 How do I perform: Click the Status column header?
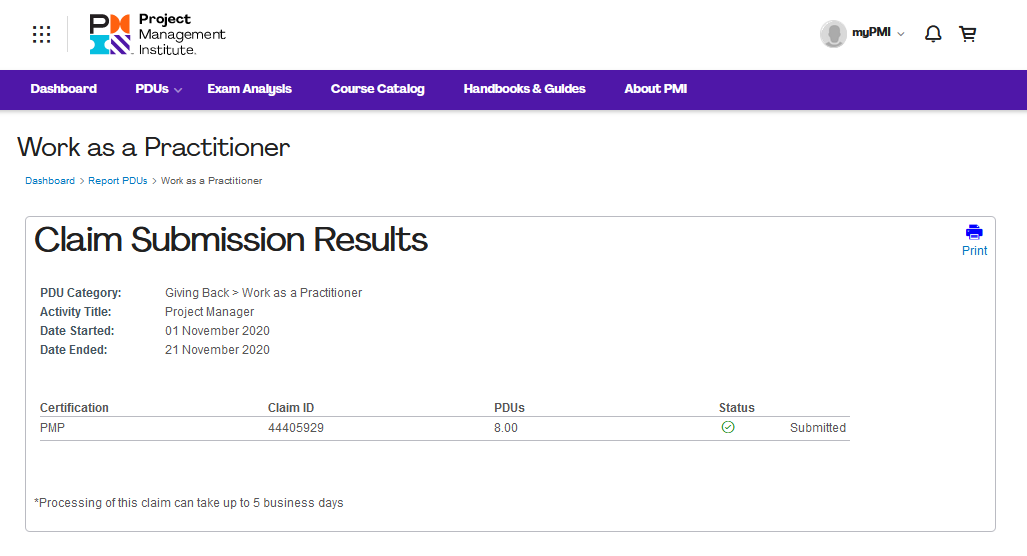coord(737,407)
